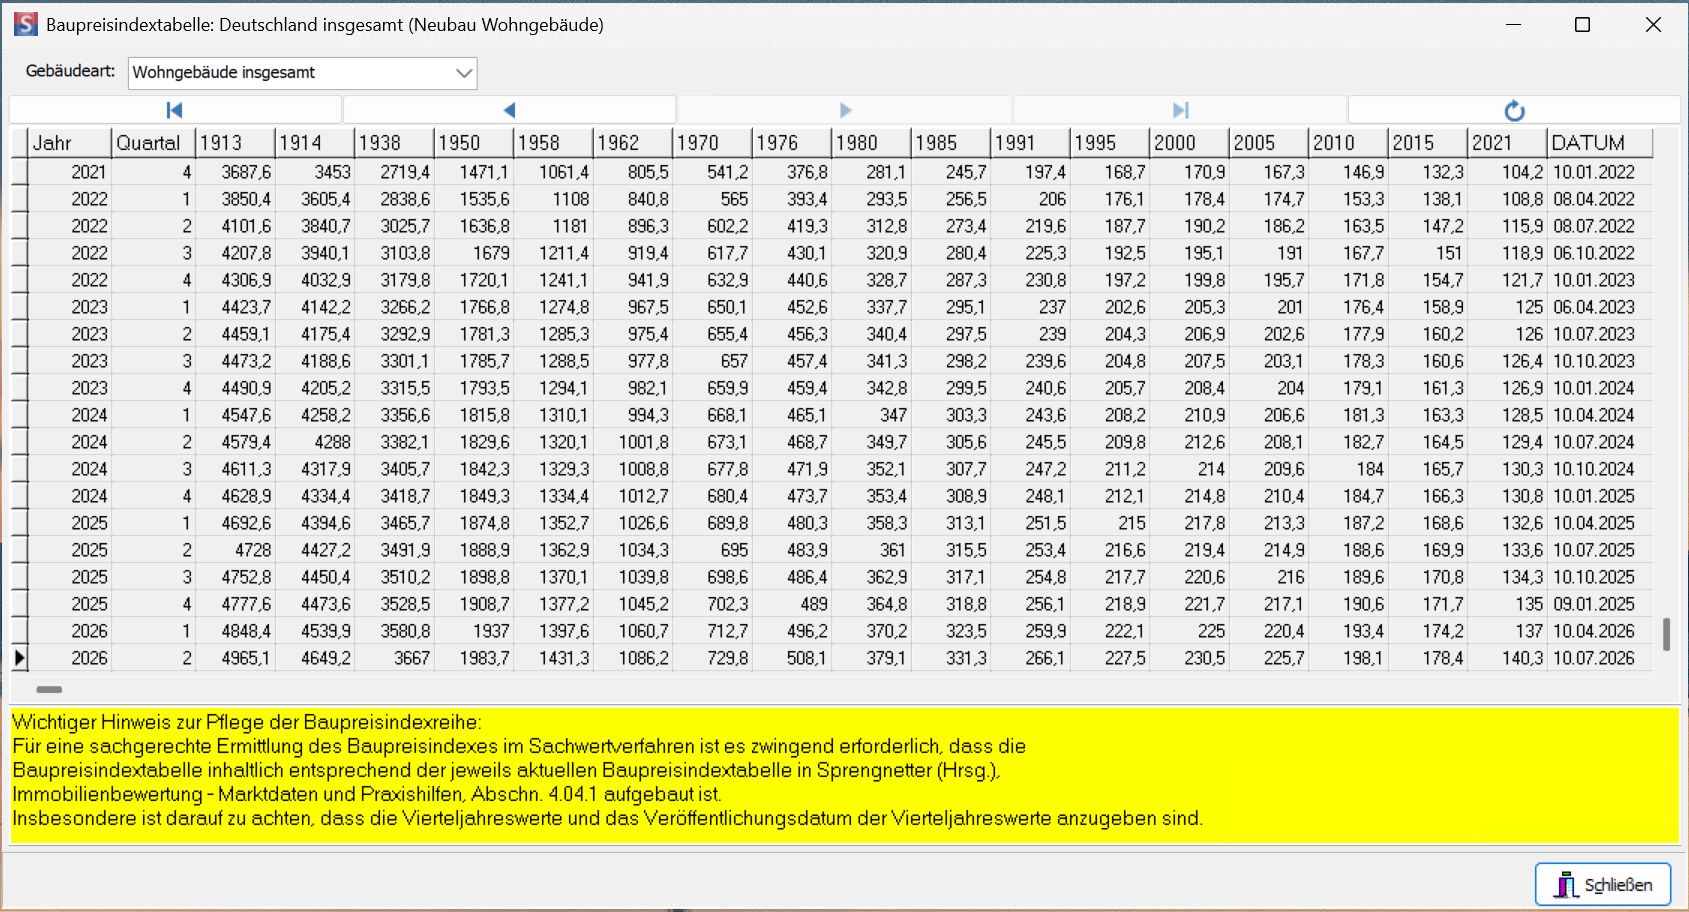Click the 1958 column header
Viewport: 1689px width, 912px height.
tap(553, 143)
